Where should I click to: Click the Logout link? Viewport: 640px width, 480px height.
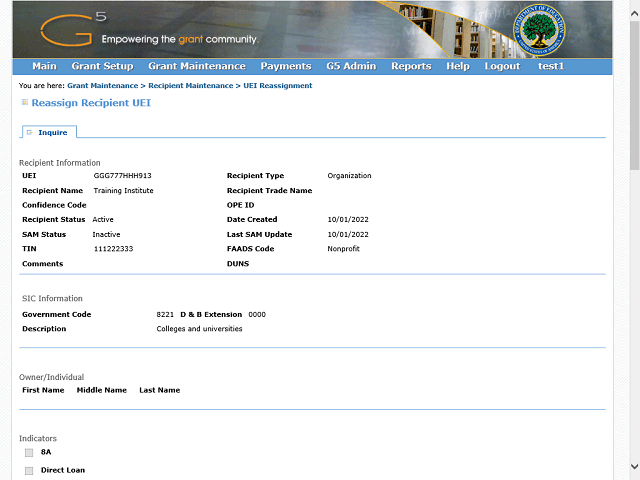point(502,66)
